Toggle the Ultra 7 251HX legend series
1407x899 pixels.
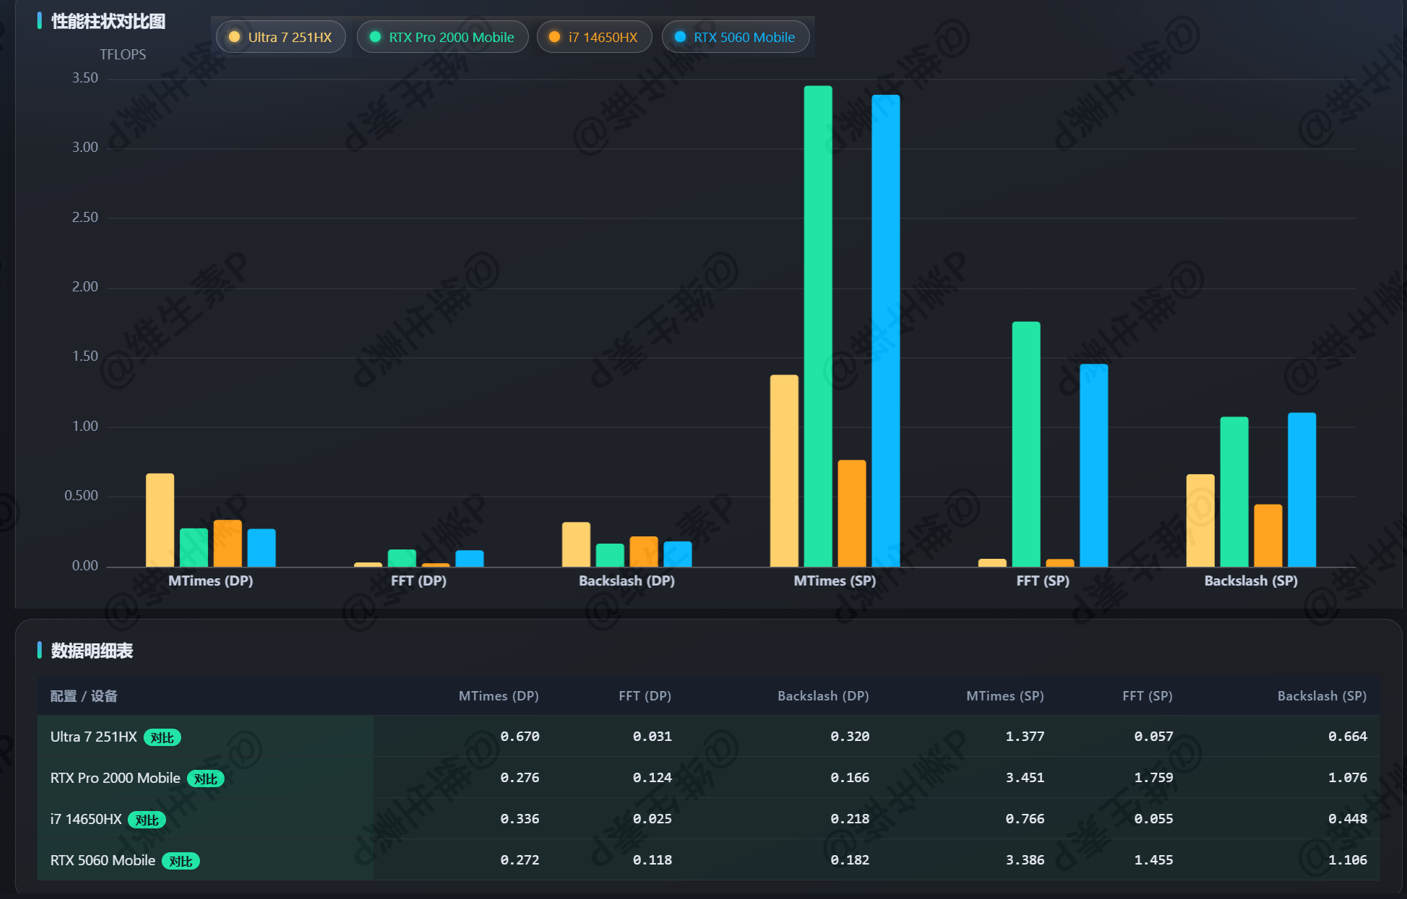(x=281, y=37)
